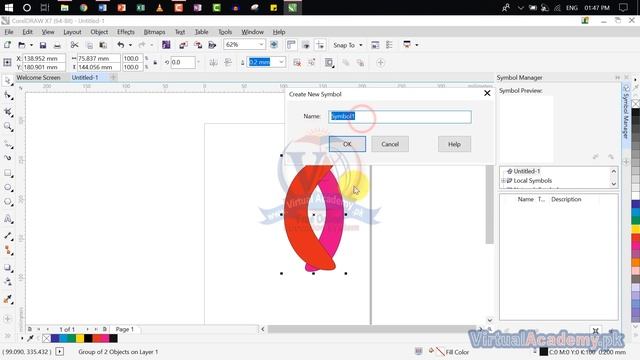
Task: Select the Ellipse tool
Action: point(7,187)
